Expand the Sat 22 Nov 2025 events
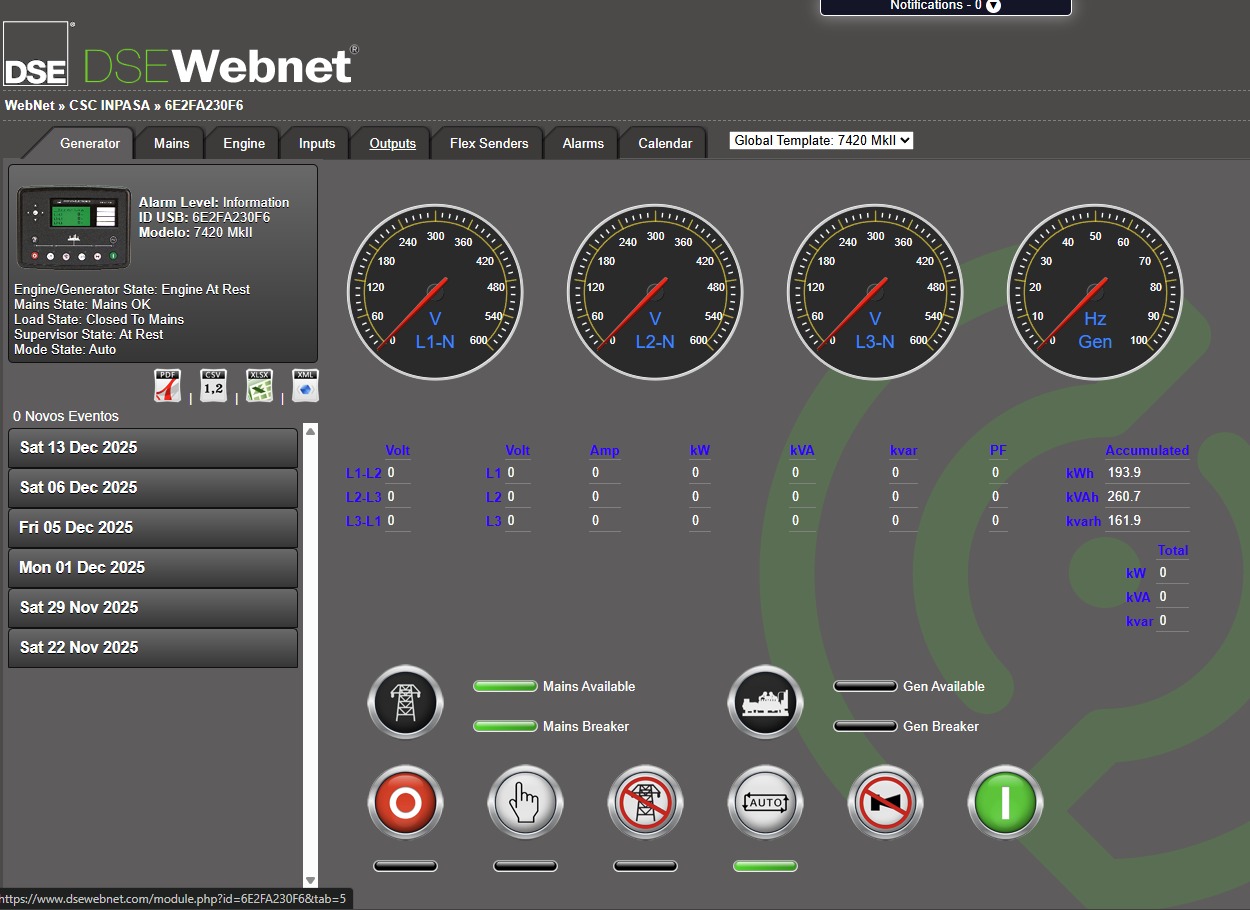Image resolution: width=1250 pixels, height=910 pixels. coord(153,648)
